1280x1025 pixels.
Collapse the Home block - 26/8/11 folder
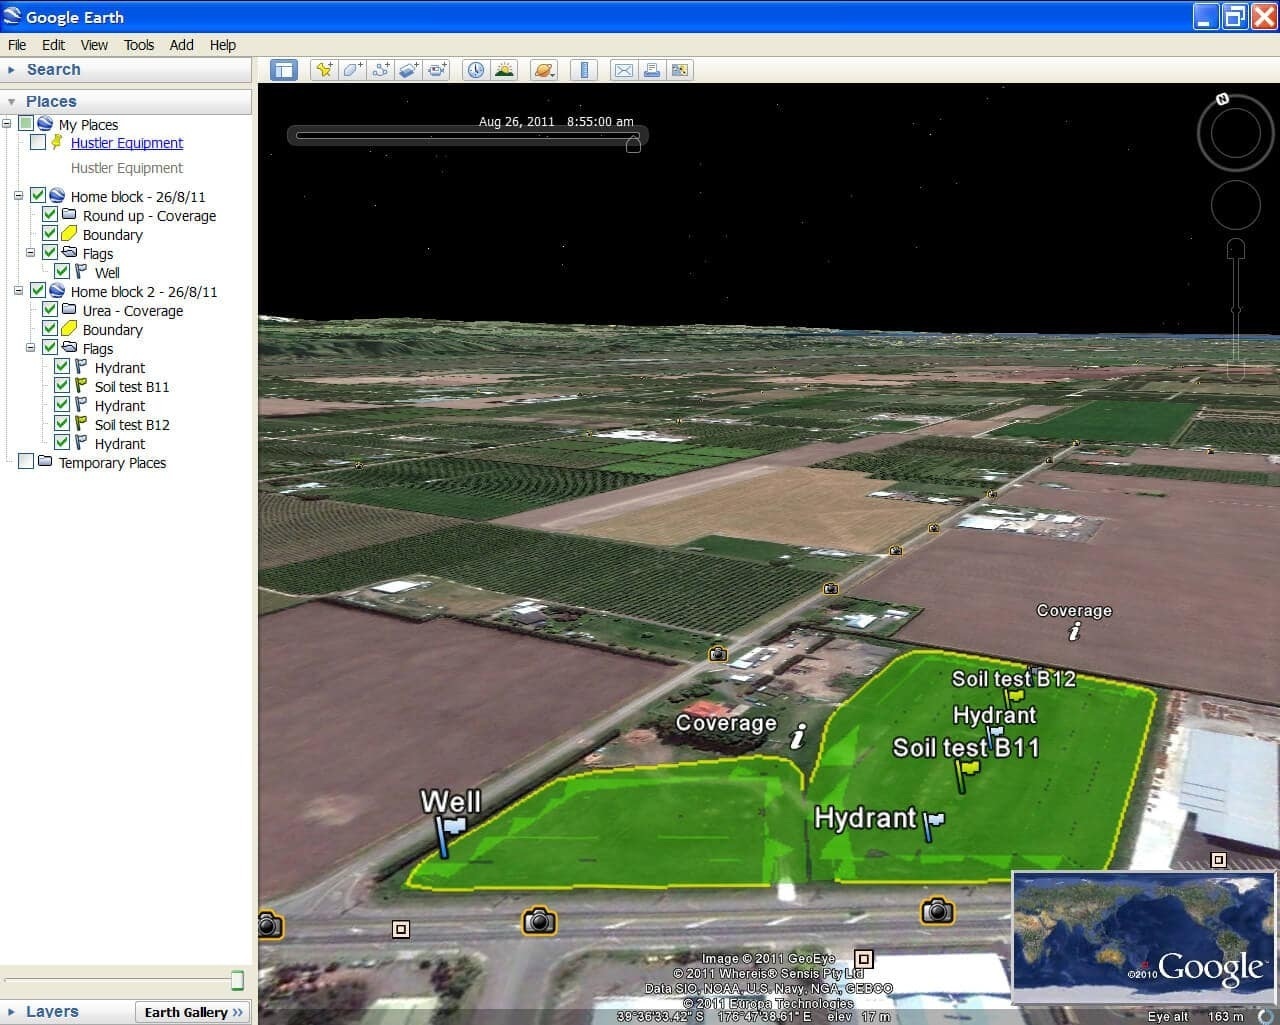pos(19,196)
